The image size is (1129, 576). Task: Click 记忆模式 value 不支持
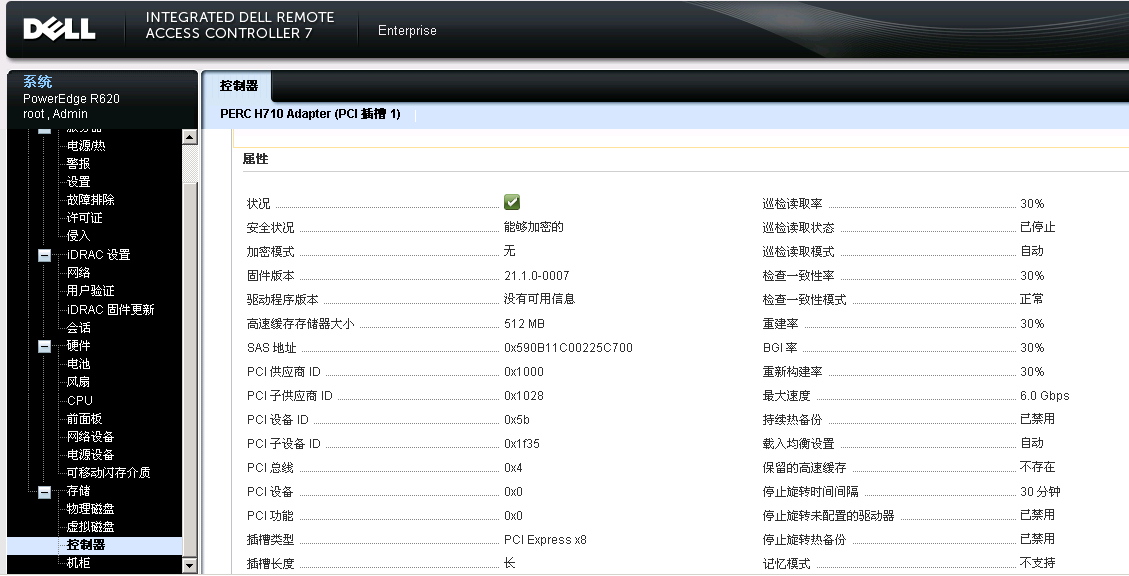(1038, 563)
